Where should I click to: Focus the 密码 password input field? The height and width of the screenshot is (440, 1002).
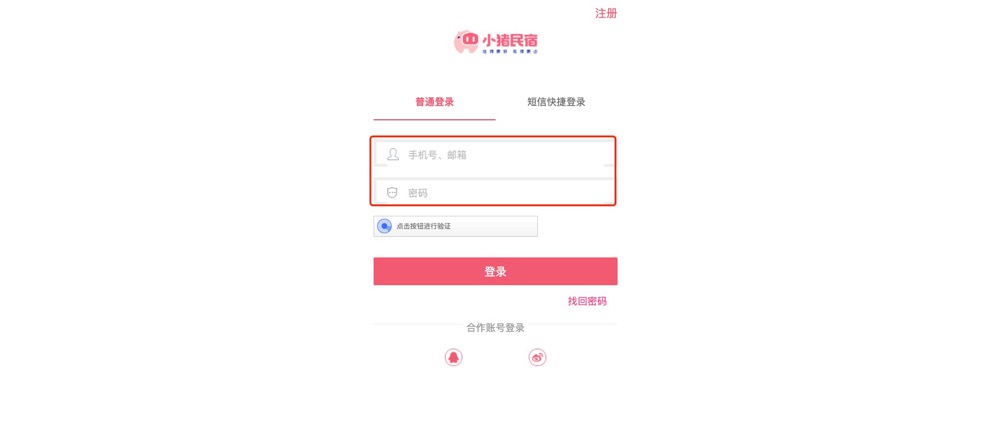(494, 192)
